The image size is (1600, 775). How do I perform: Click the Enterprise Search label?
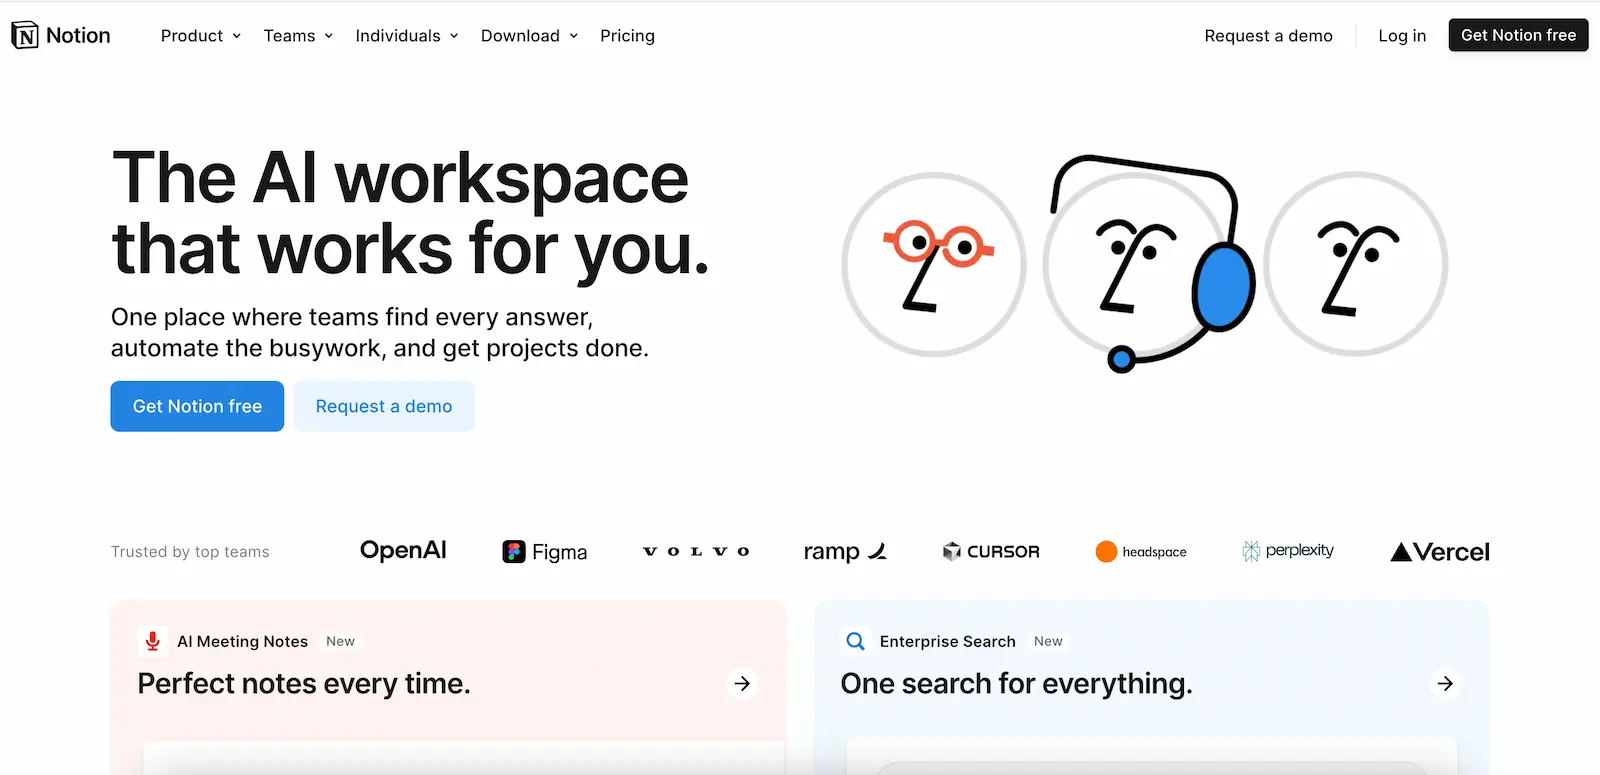[947, 642]
